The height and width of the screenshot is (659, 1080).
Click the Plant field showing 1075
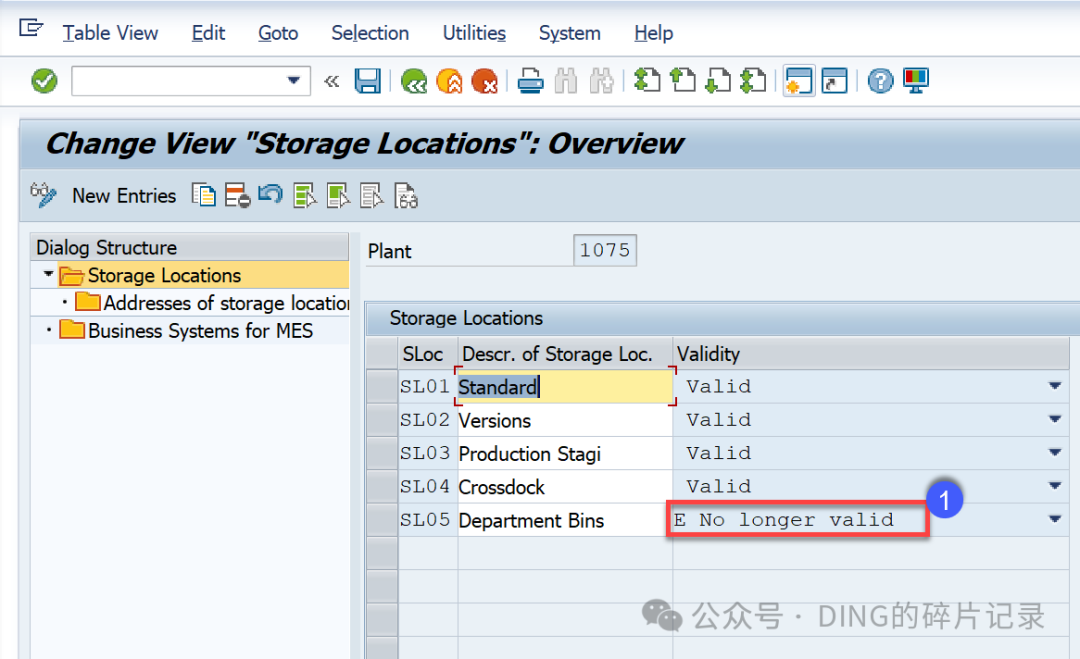coord(605,250)
